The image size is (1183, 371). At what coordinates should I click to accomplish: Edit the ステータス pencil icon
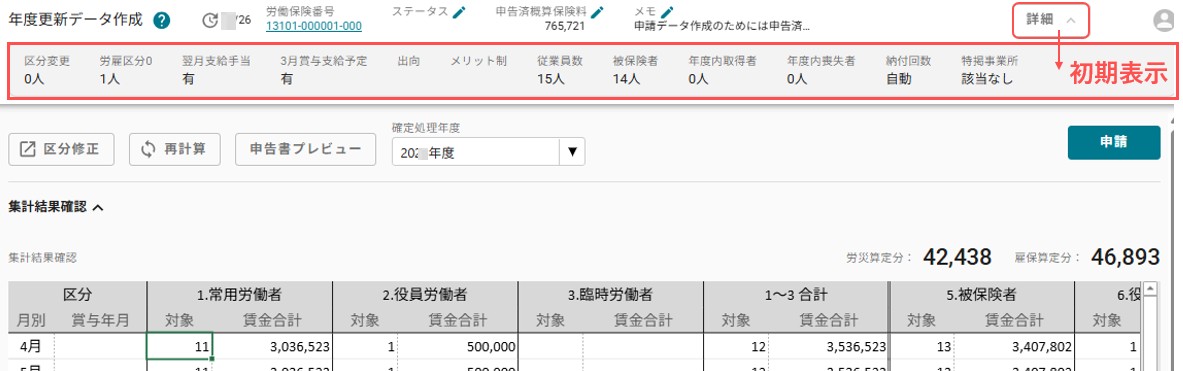pos(459,11)
